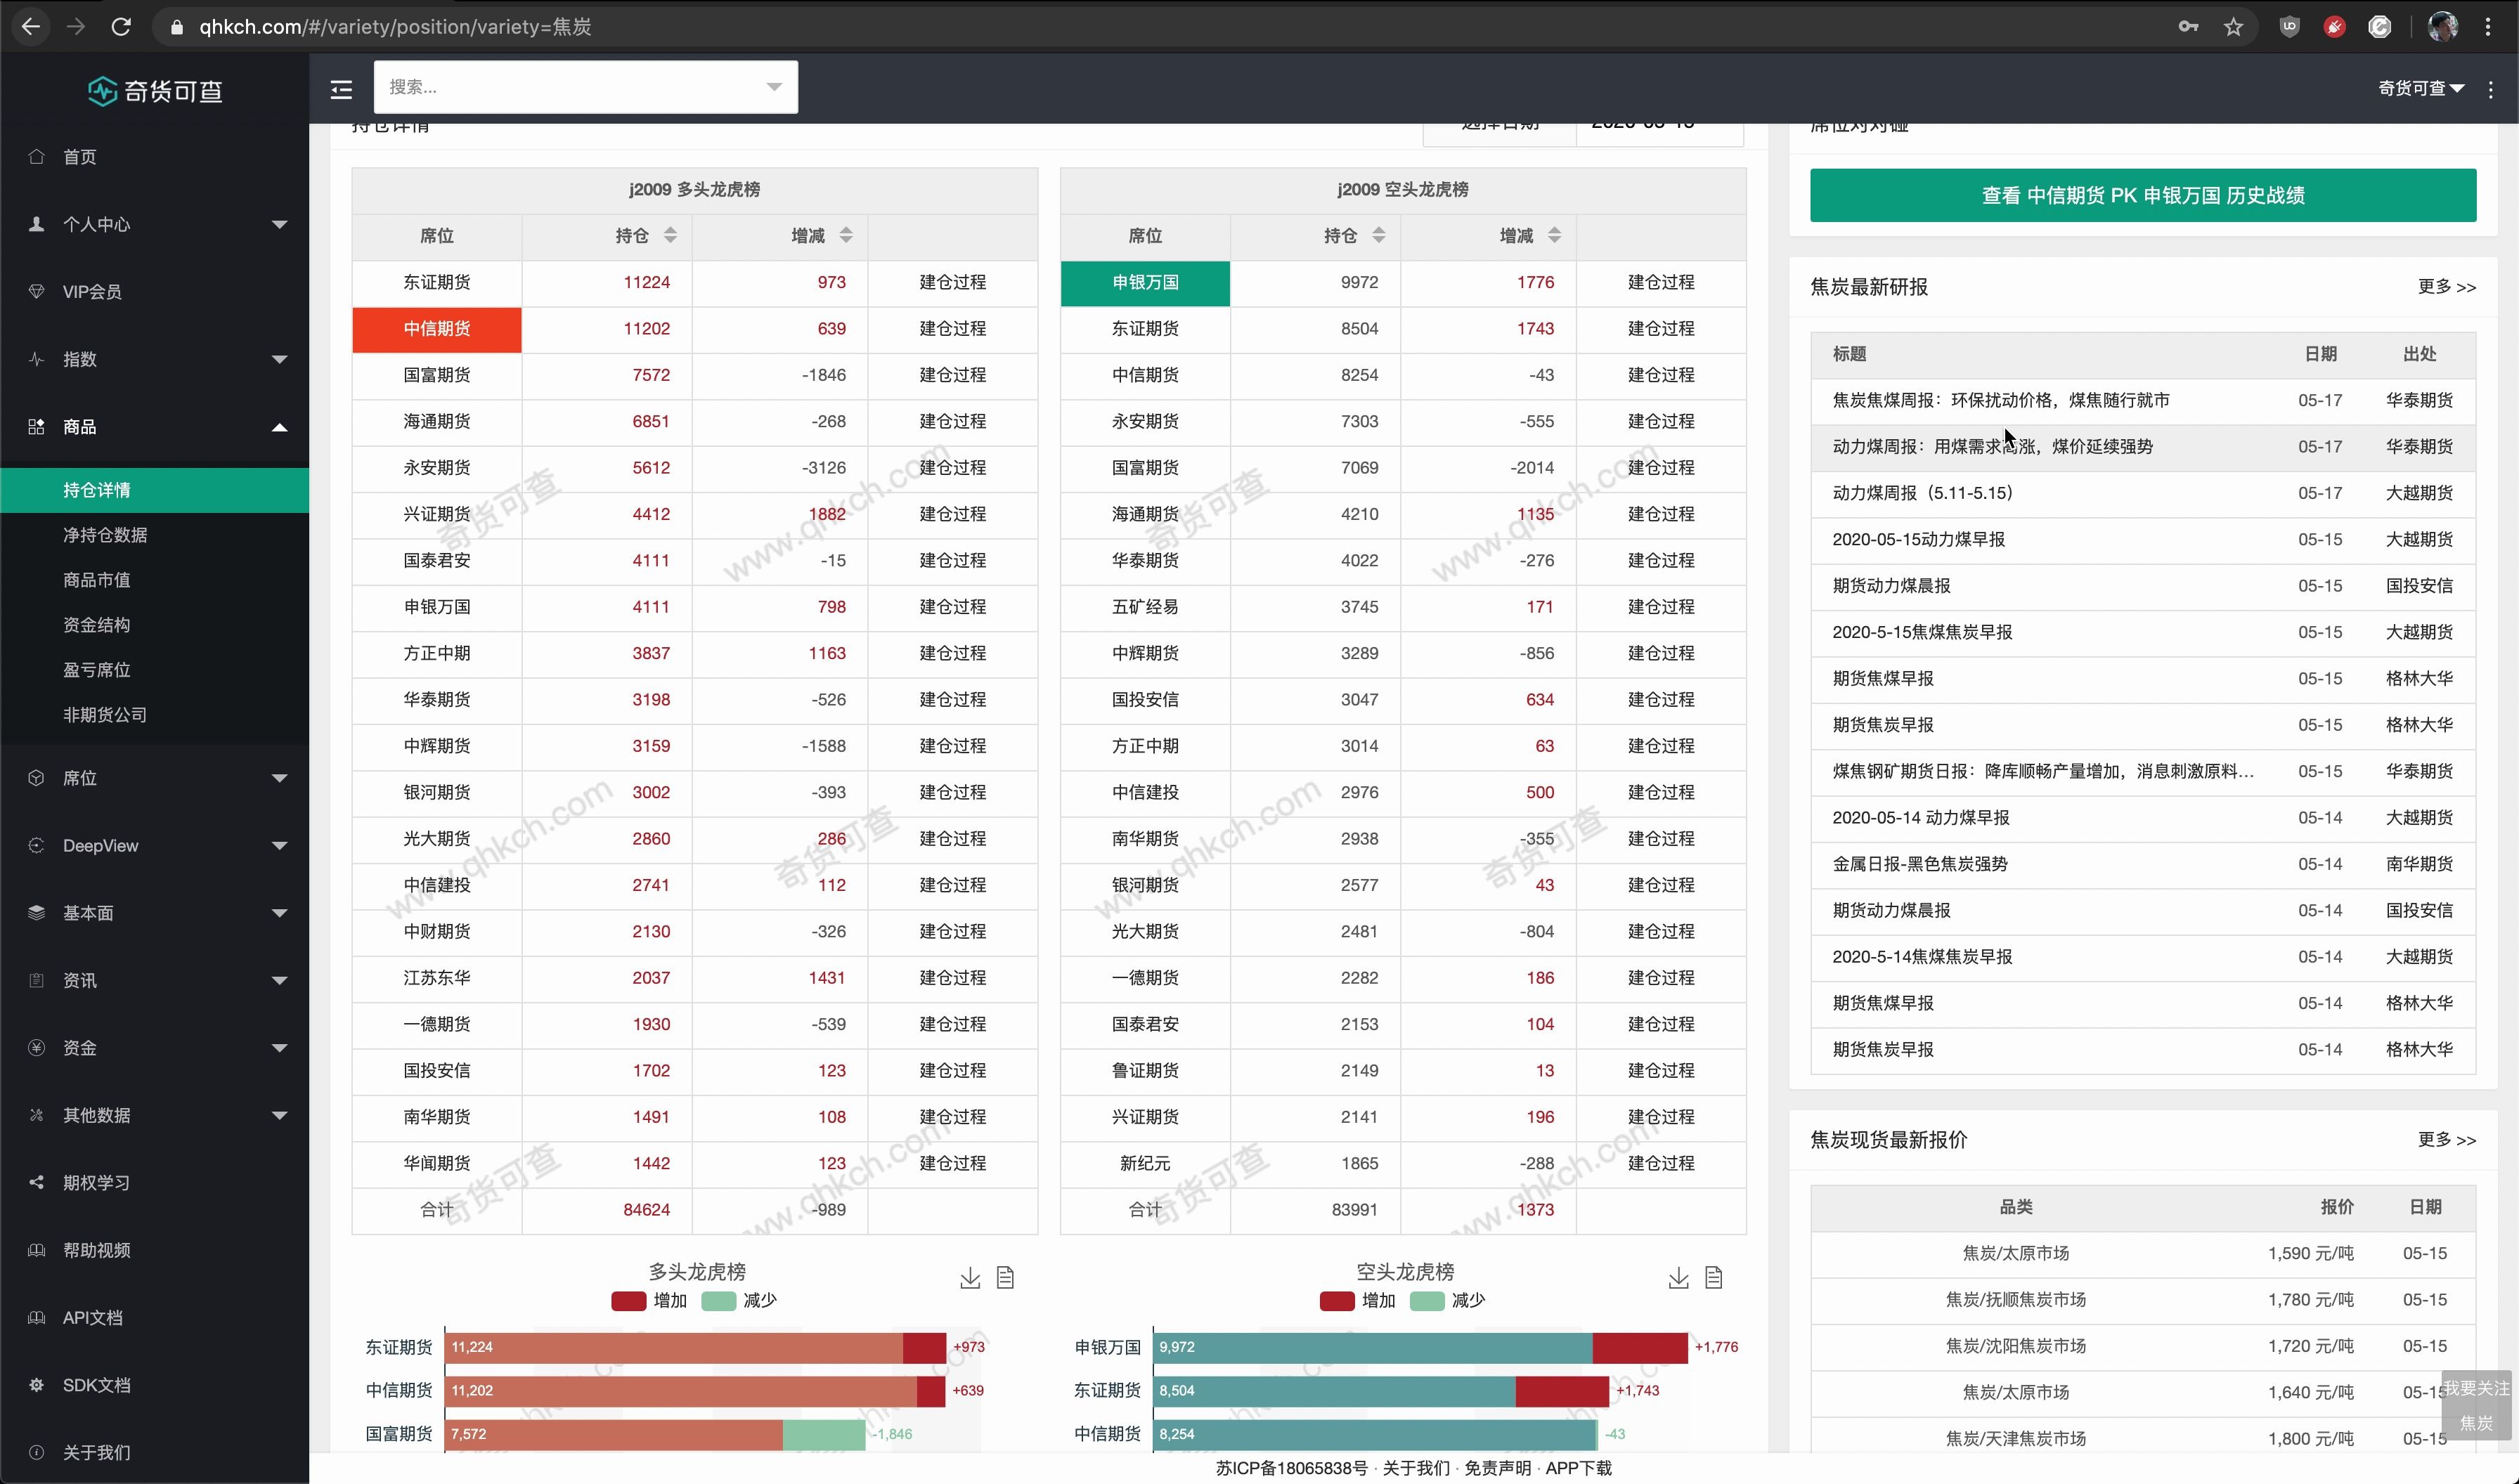
Task: Collapse 商品 sidebar menu
Action: tap(155, 427)
